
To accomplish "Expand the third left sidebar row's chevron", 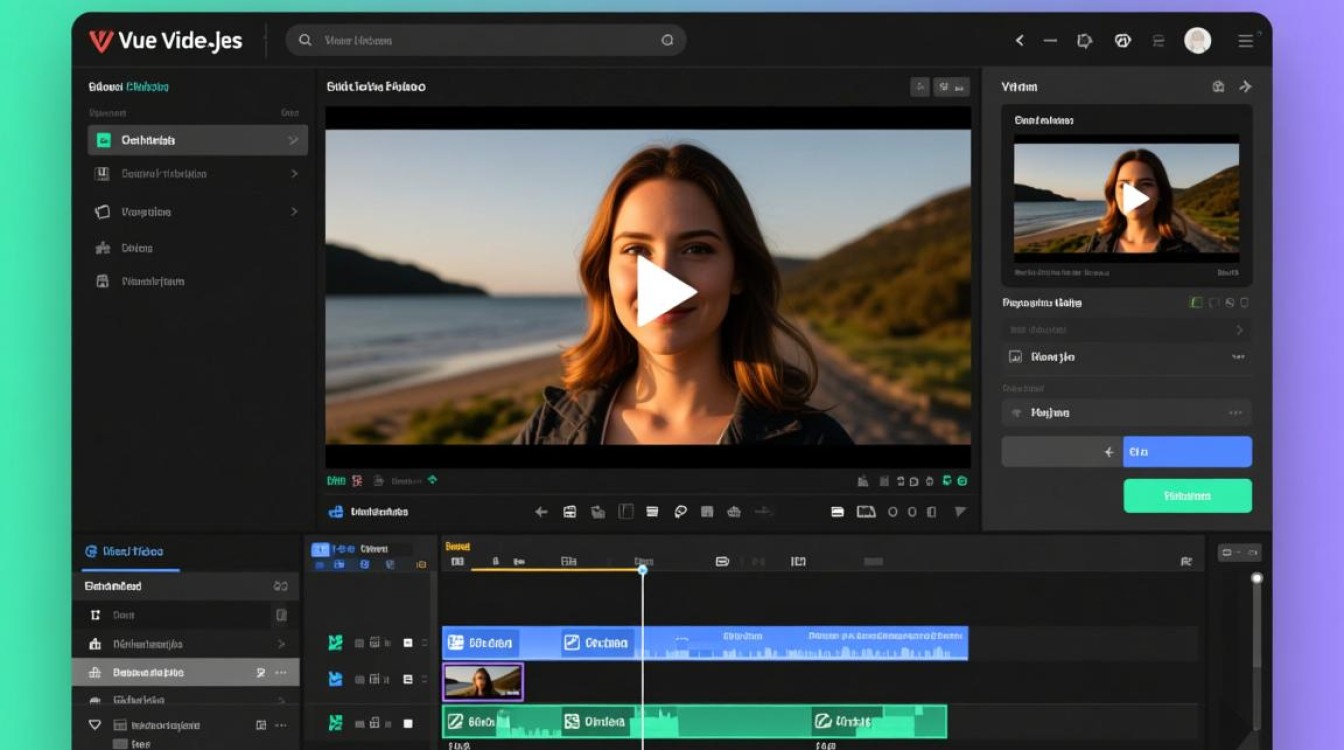I will [x=294, y=212].
